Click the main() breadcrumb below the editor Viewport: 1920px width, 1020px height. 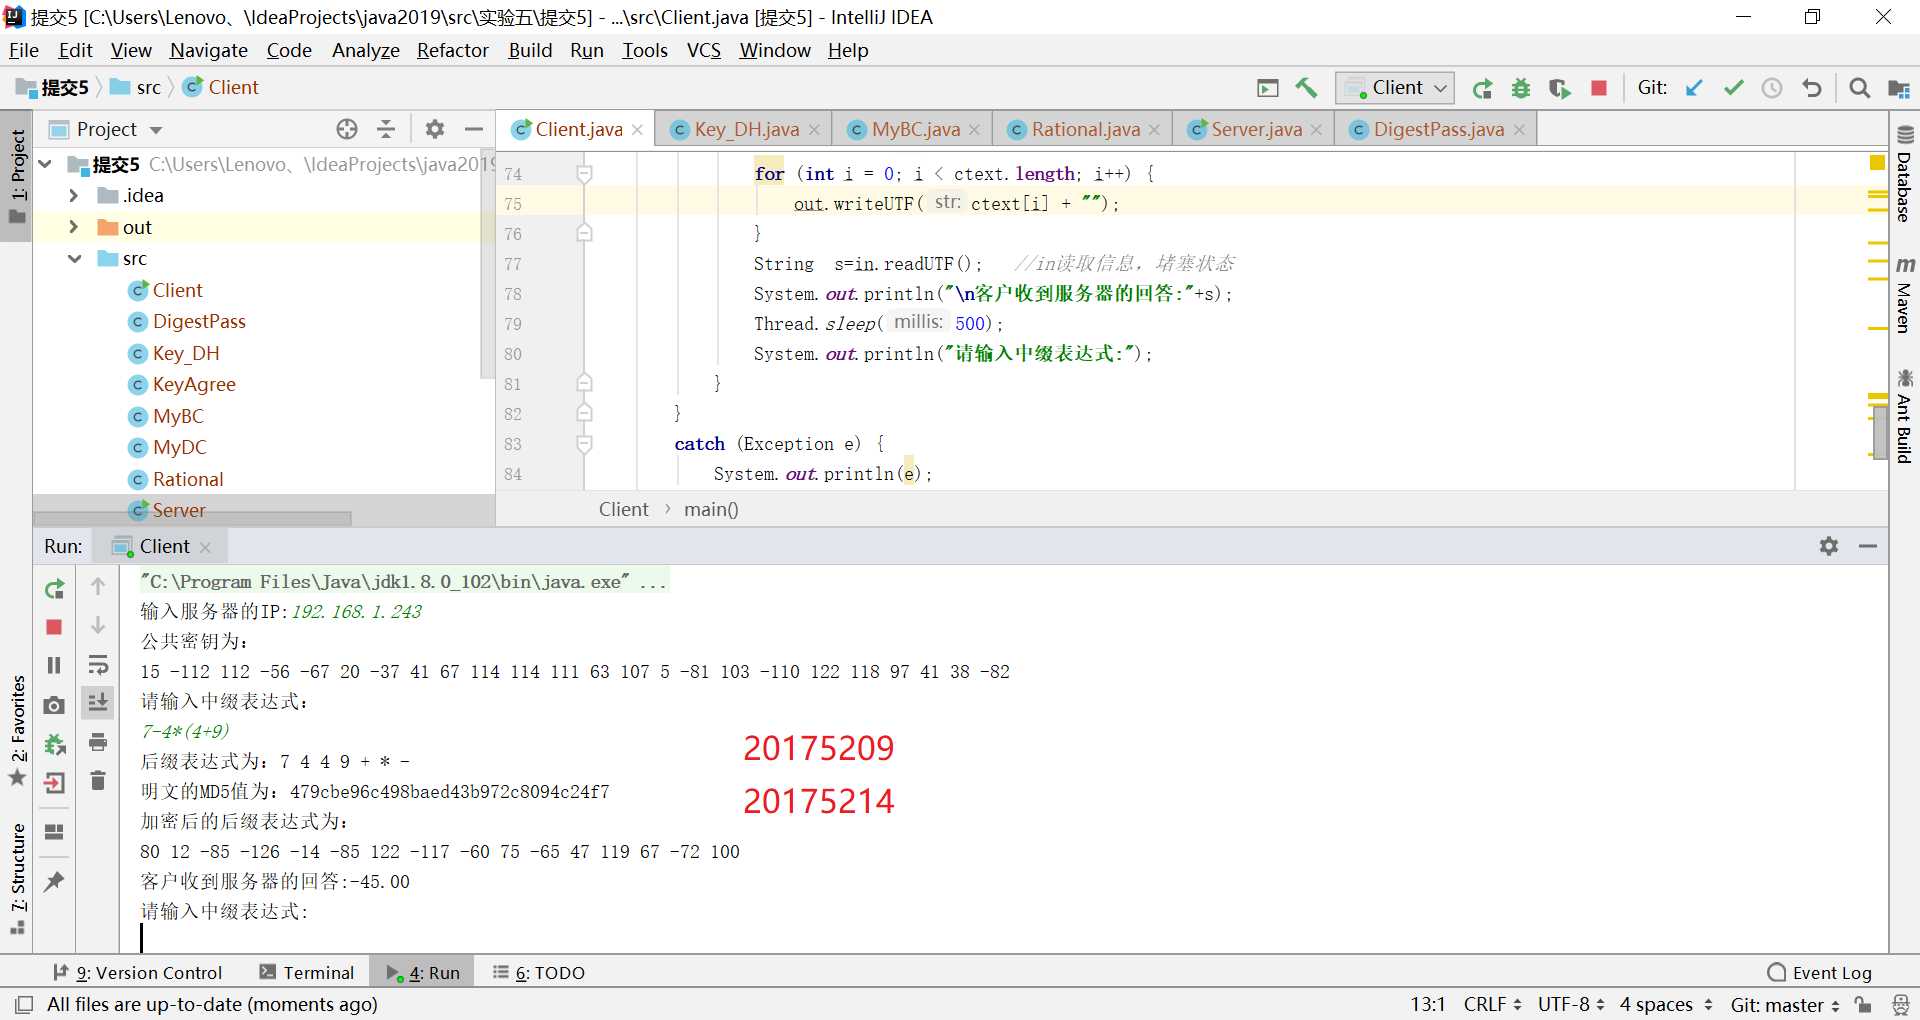tap(711, 510)
